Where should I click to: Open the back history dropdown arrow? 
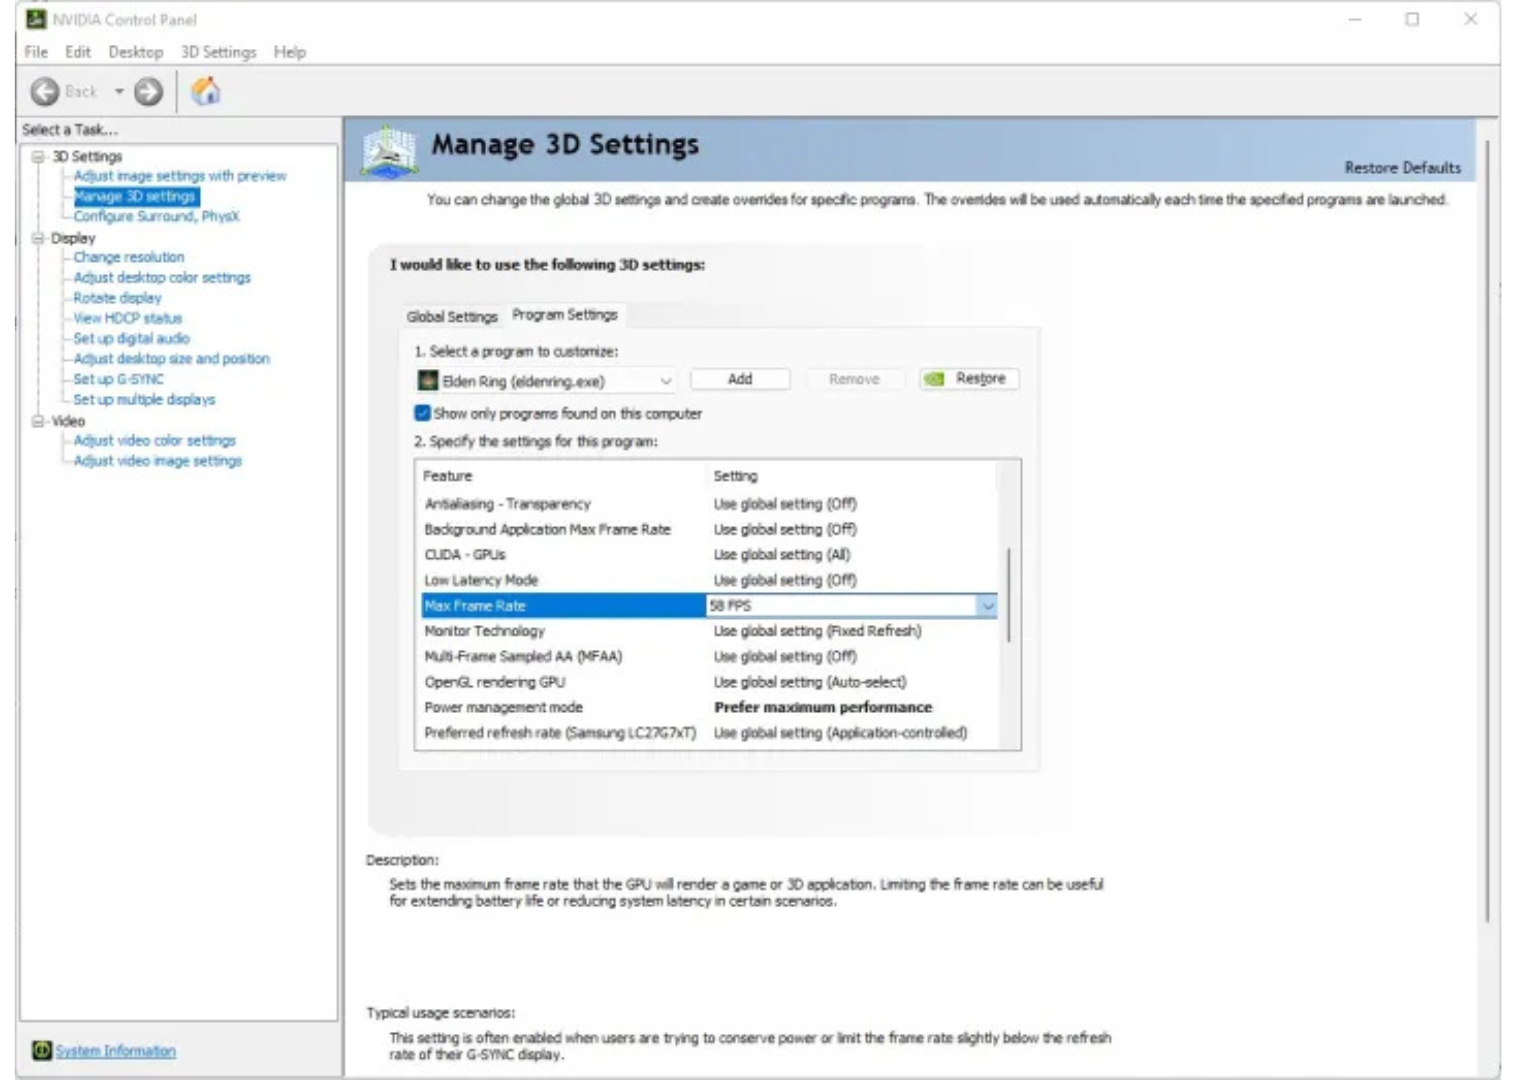pyautogui.click(x=119, y=92)
